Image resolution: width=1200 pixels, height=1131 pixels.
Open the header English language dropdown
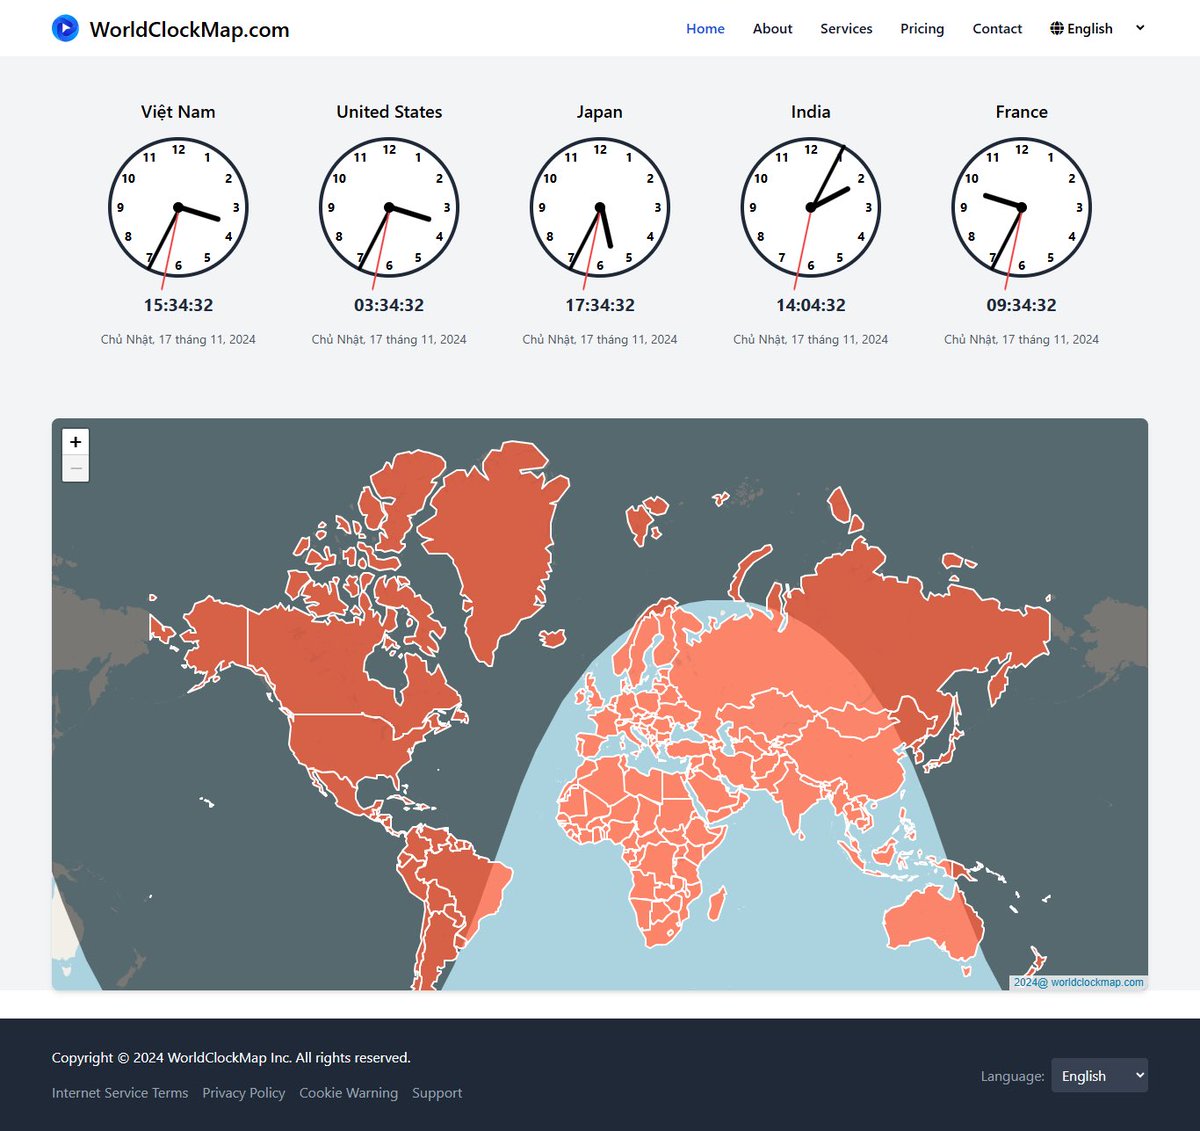tap(1097, 28)
